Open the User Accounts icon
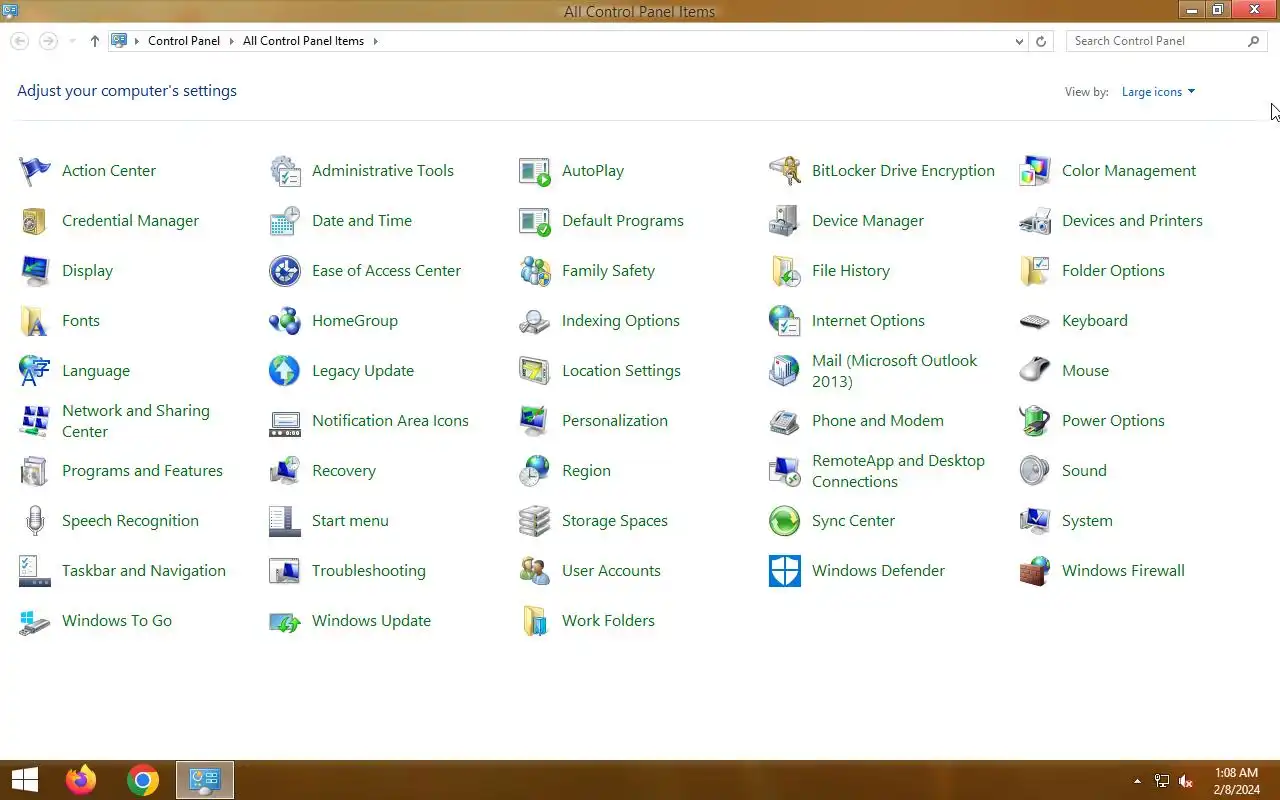 [535, 571]
